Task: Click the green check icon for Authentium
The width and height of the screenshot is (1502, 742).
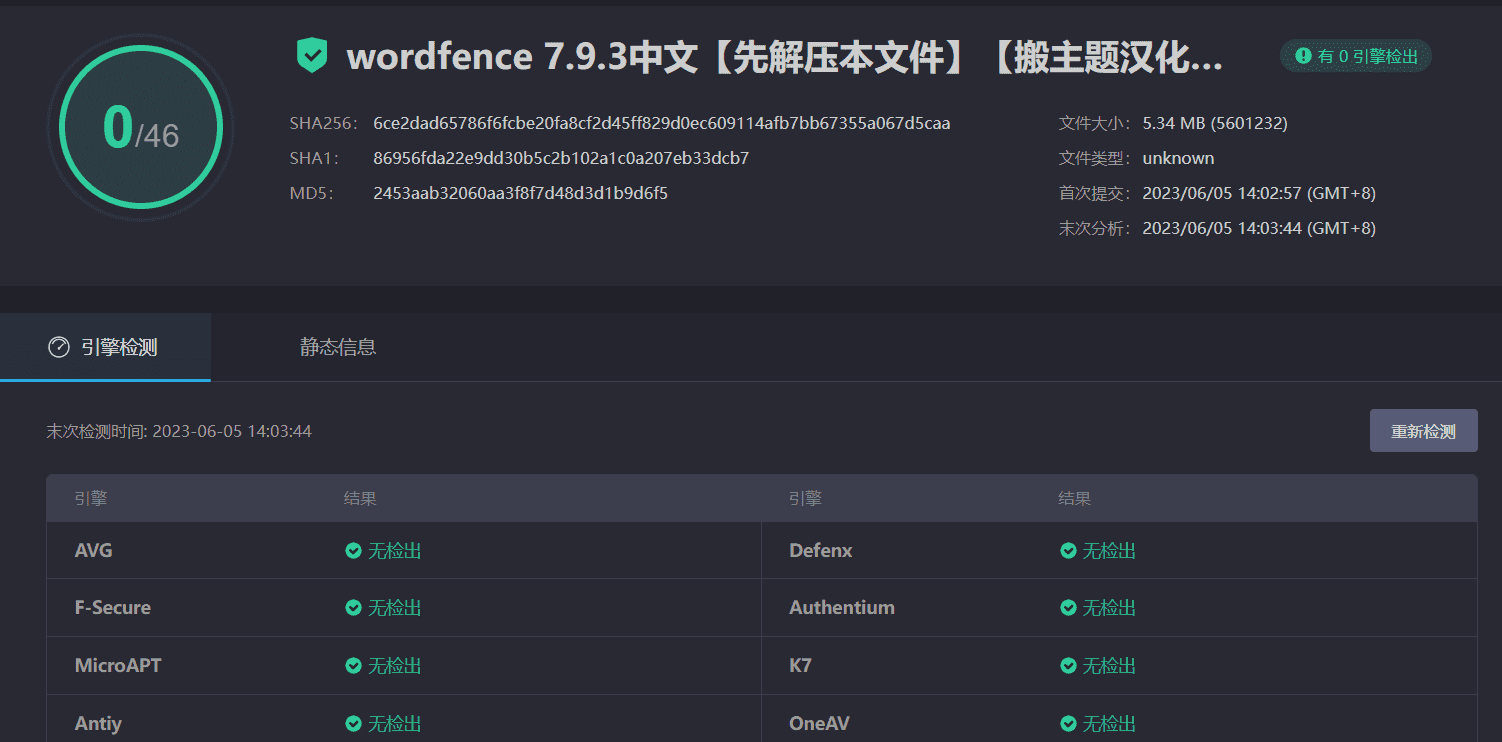Action: (1068, 608)
